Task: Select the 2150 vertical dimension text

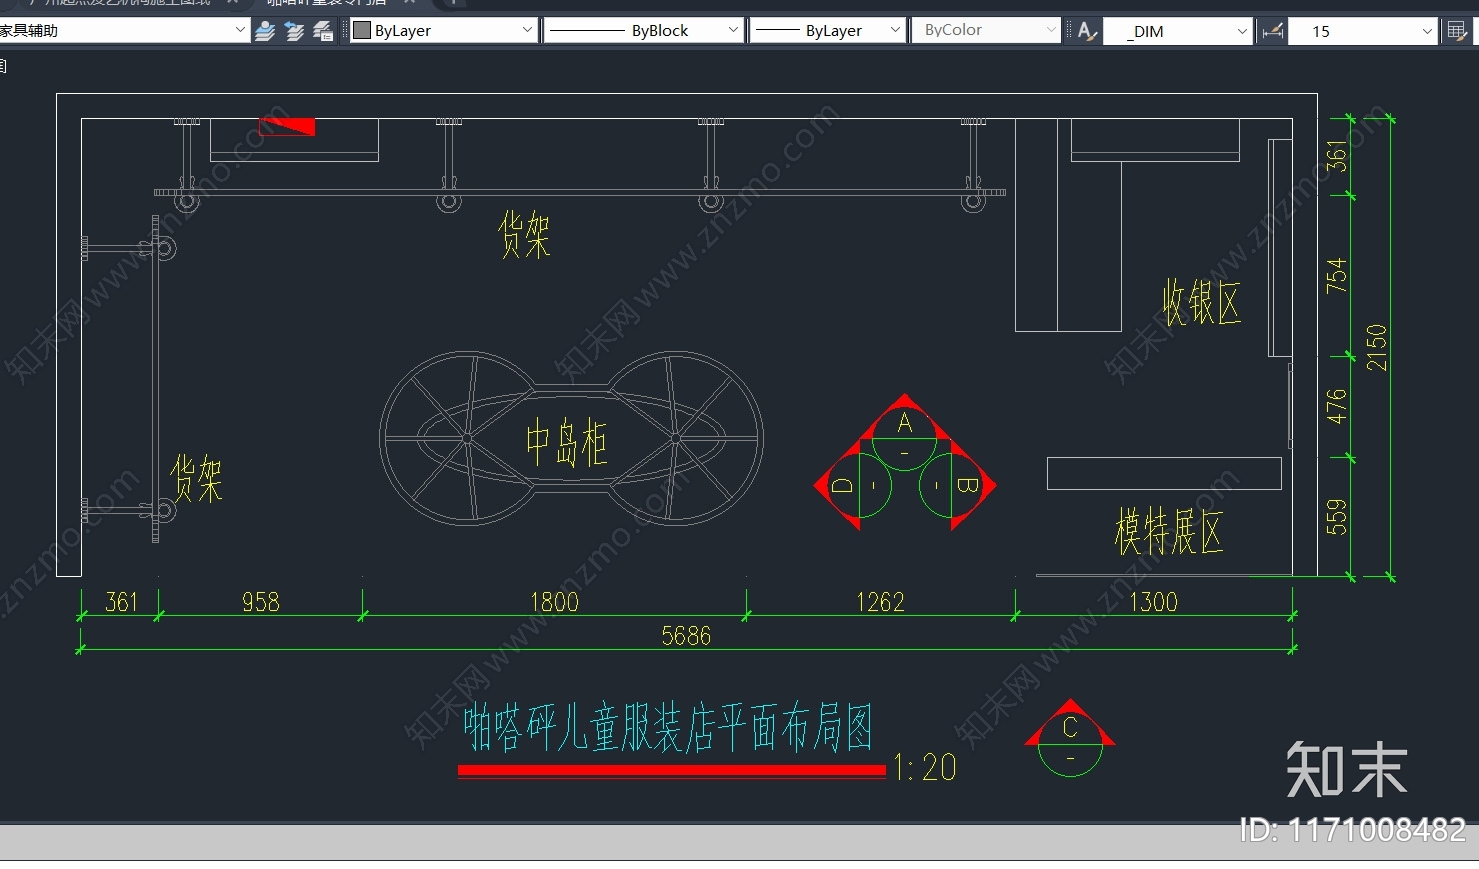Action: coord(1377,347)
